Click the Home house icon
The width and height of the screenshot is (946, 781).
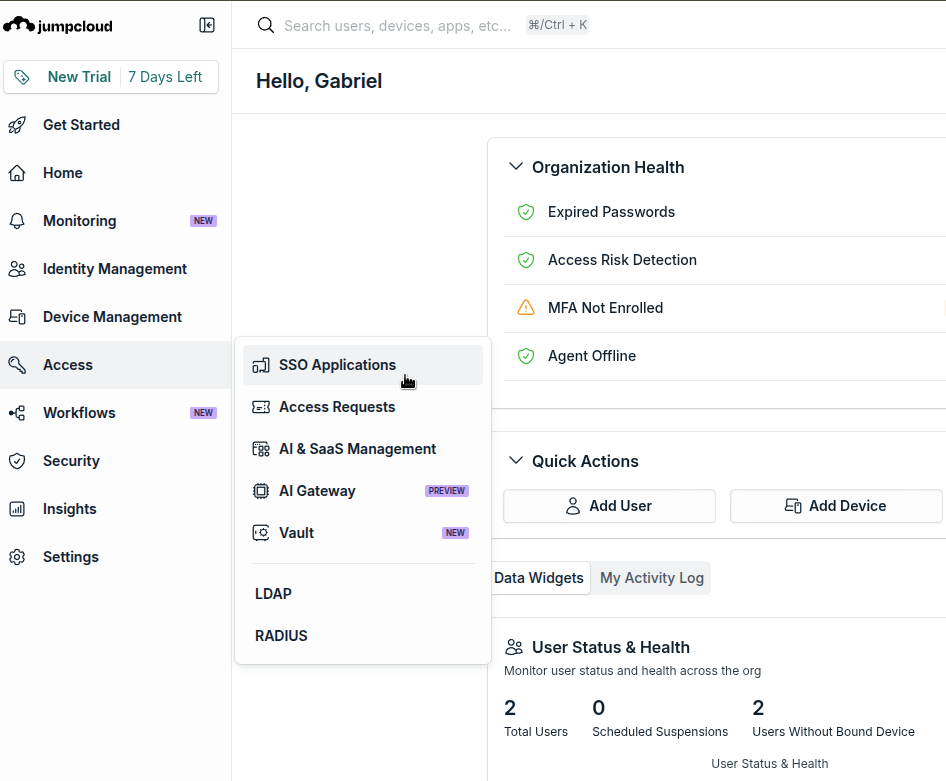tap(17, 173)
